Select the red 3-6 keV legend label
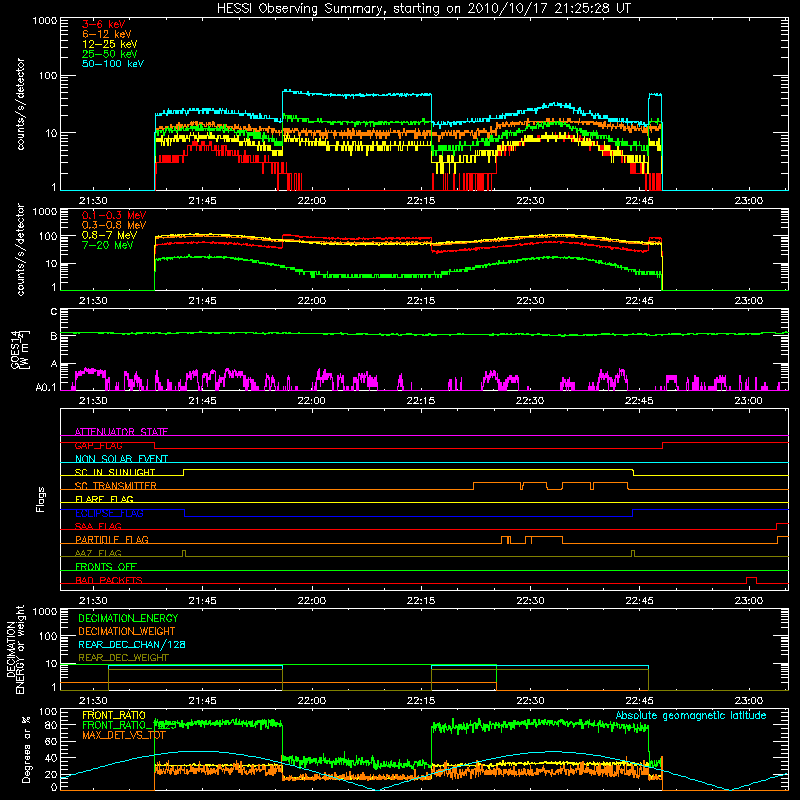Viewport: 800px width, 800px height. tap(104, 24)
